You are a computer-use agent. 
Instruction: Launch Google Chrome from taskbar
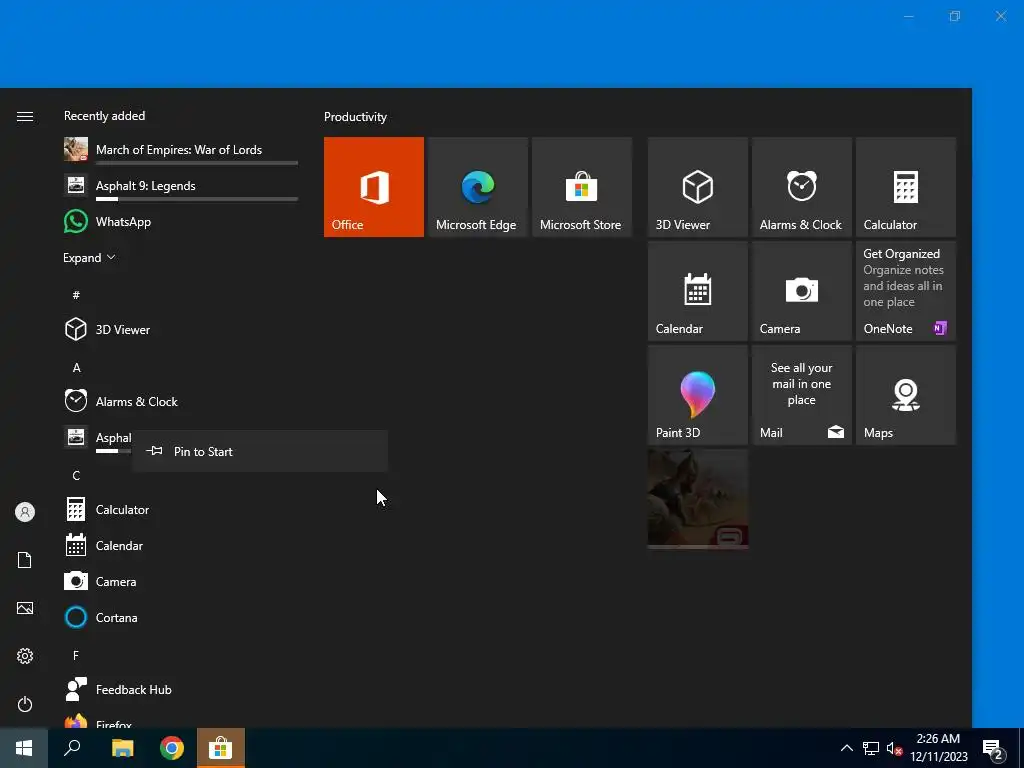click(171, 748)
